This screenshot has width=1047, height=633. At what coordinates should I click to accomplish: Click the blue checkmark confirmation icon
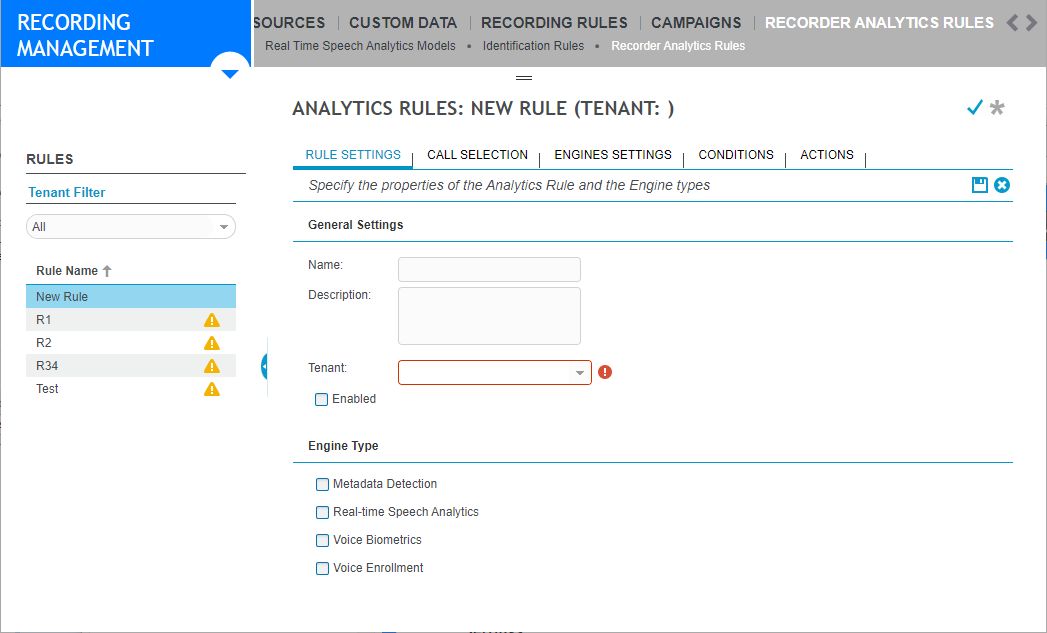[975, 107]
